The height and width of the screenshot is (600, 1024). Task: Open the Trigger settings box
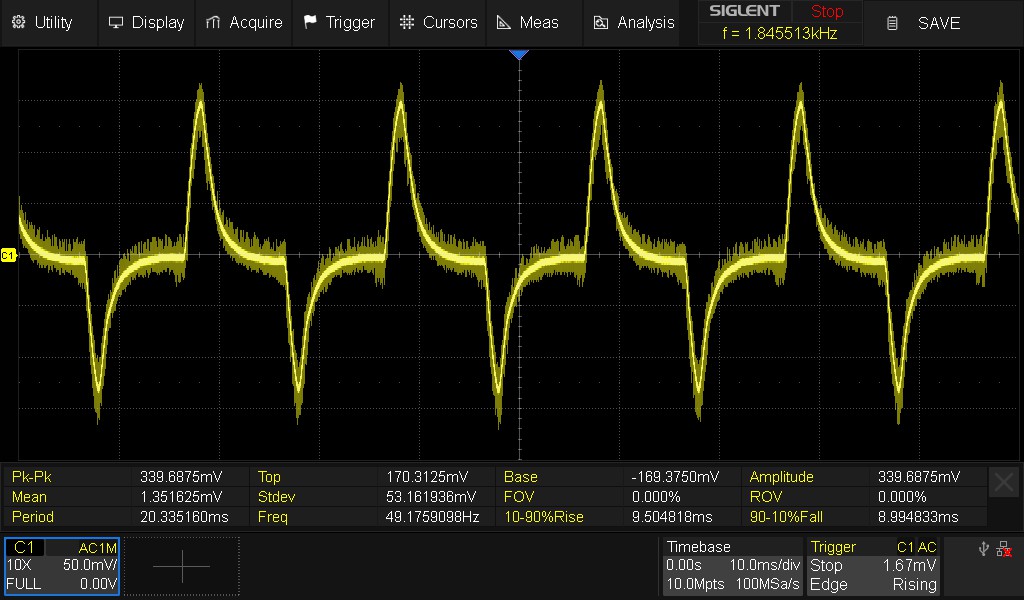click(873, 566)
